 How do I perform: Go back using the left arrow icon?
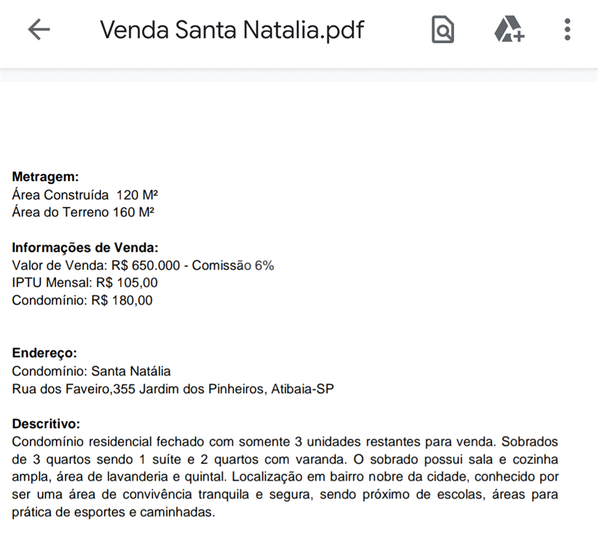[x=39, y=29]
